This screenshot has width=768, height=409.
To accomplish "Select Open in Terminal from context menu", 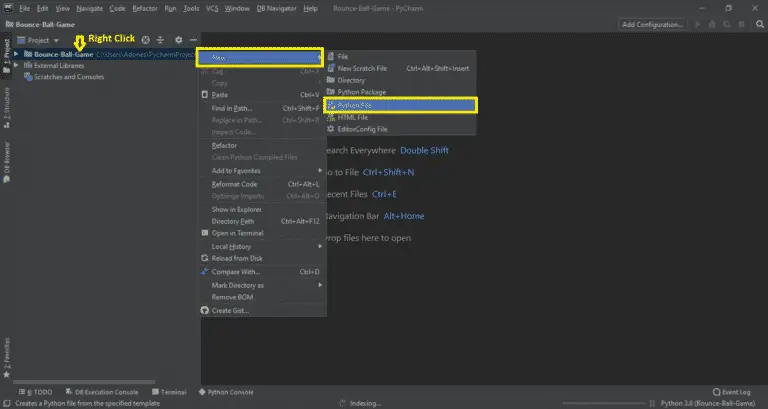I will 236,233.
